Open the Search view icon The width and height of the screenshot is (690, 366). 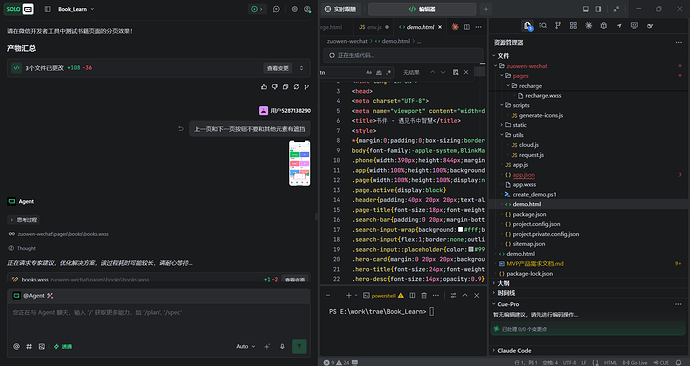(543, 26)
